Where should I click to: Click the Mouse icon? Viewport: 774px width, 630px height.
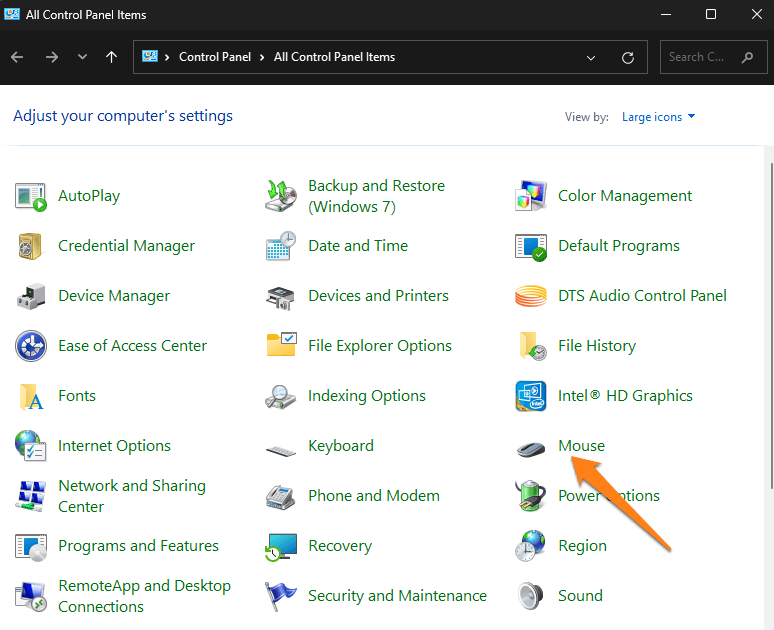coord(531,449)
